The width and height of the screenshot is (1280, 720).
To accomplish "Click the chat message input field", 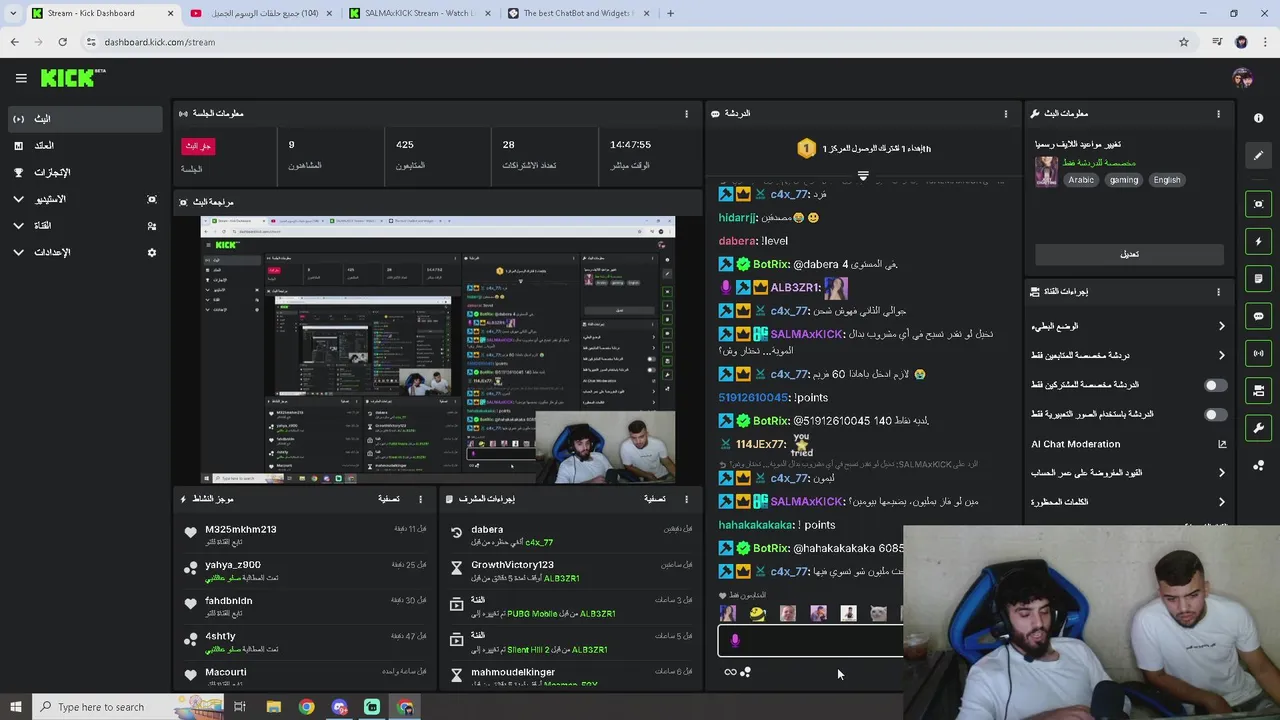I will coord(810,641).
